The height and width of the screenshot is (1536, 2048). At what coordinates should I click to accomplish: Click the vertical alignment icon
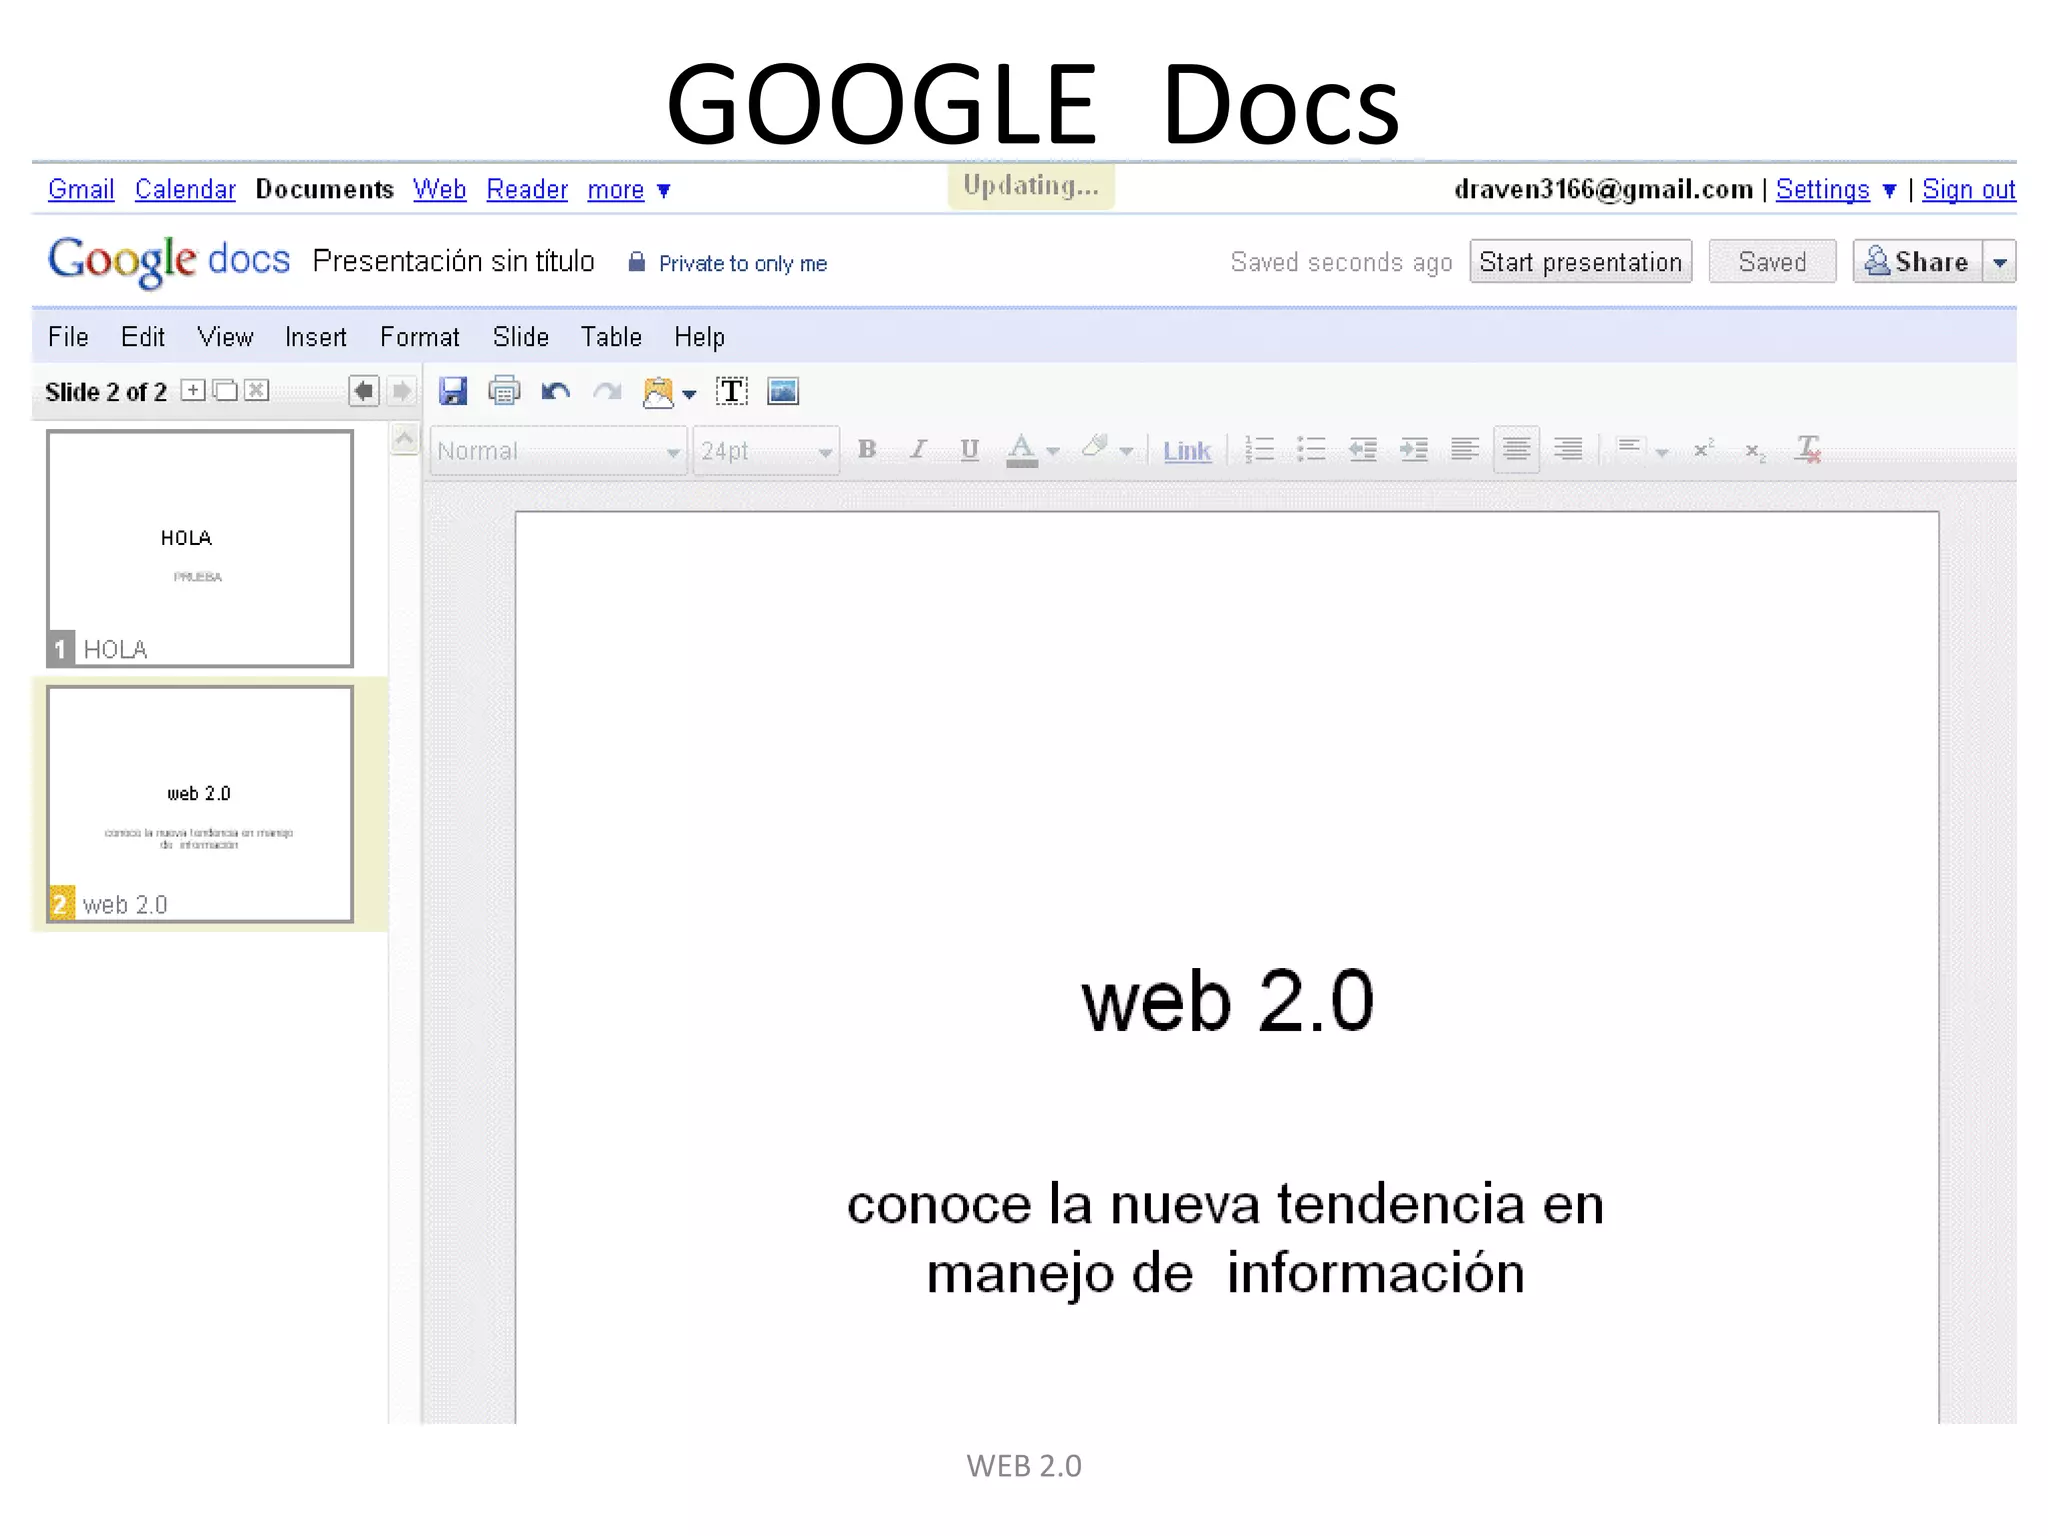pos(1629,448)
